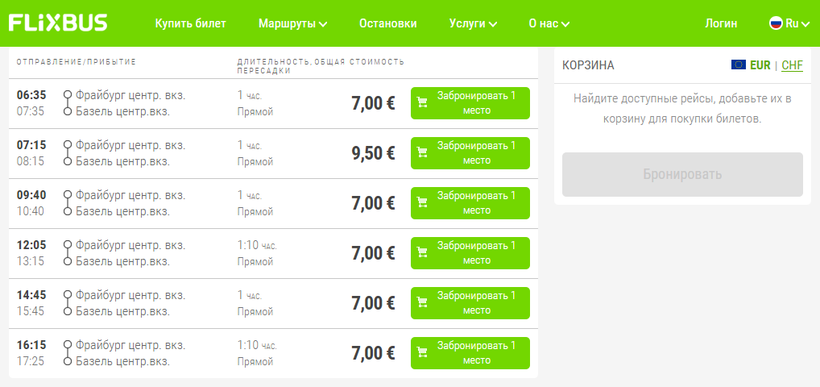Image resolution: width=820 pixels, height=387 pixels.
Task: Expand the Маршруты dropdown menu
Action: [293, 24]
